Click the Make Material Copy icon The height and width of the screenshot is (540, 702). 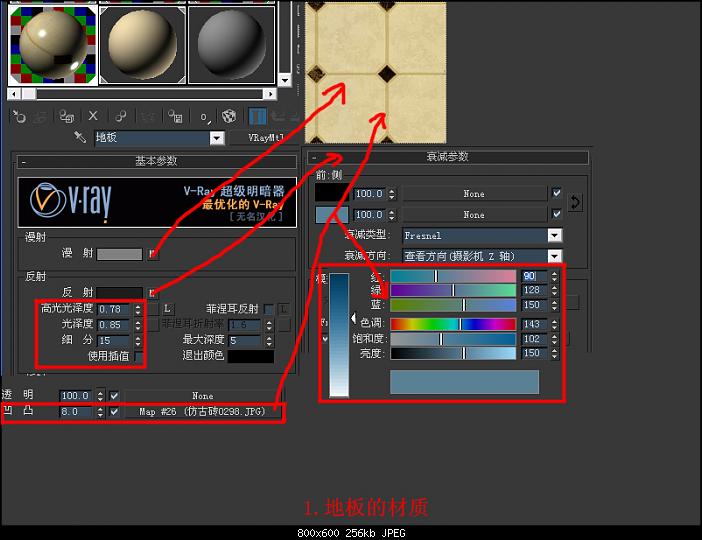120,116
